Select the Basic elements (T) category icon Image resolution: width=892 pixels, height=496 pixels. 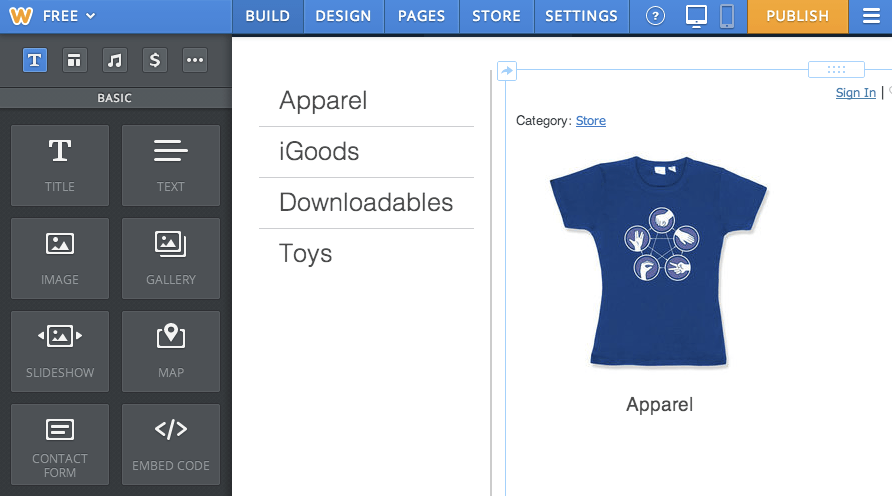click(x=35, y=60)
